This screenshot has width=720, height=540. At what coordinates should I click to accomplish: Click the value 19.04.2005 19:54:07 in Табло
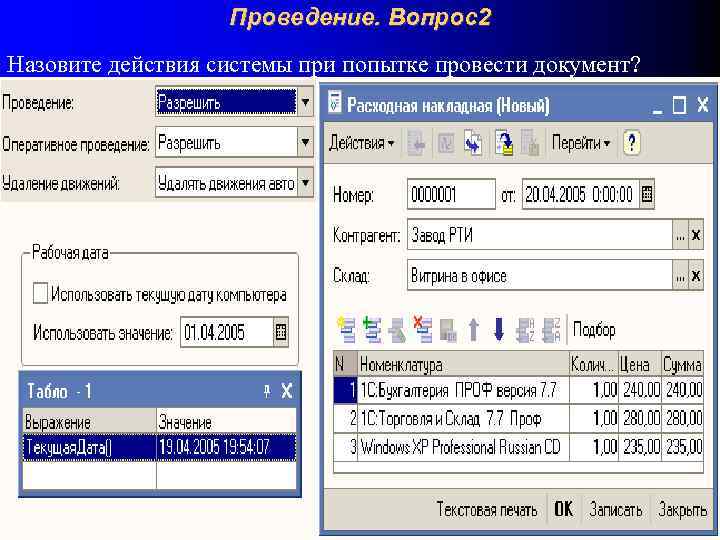pos(226,446)
